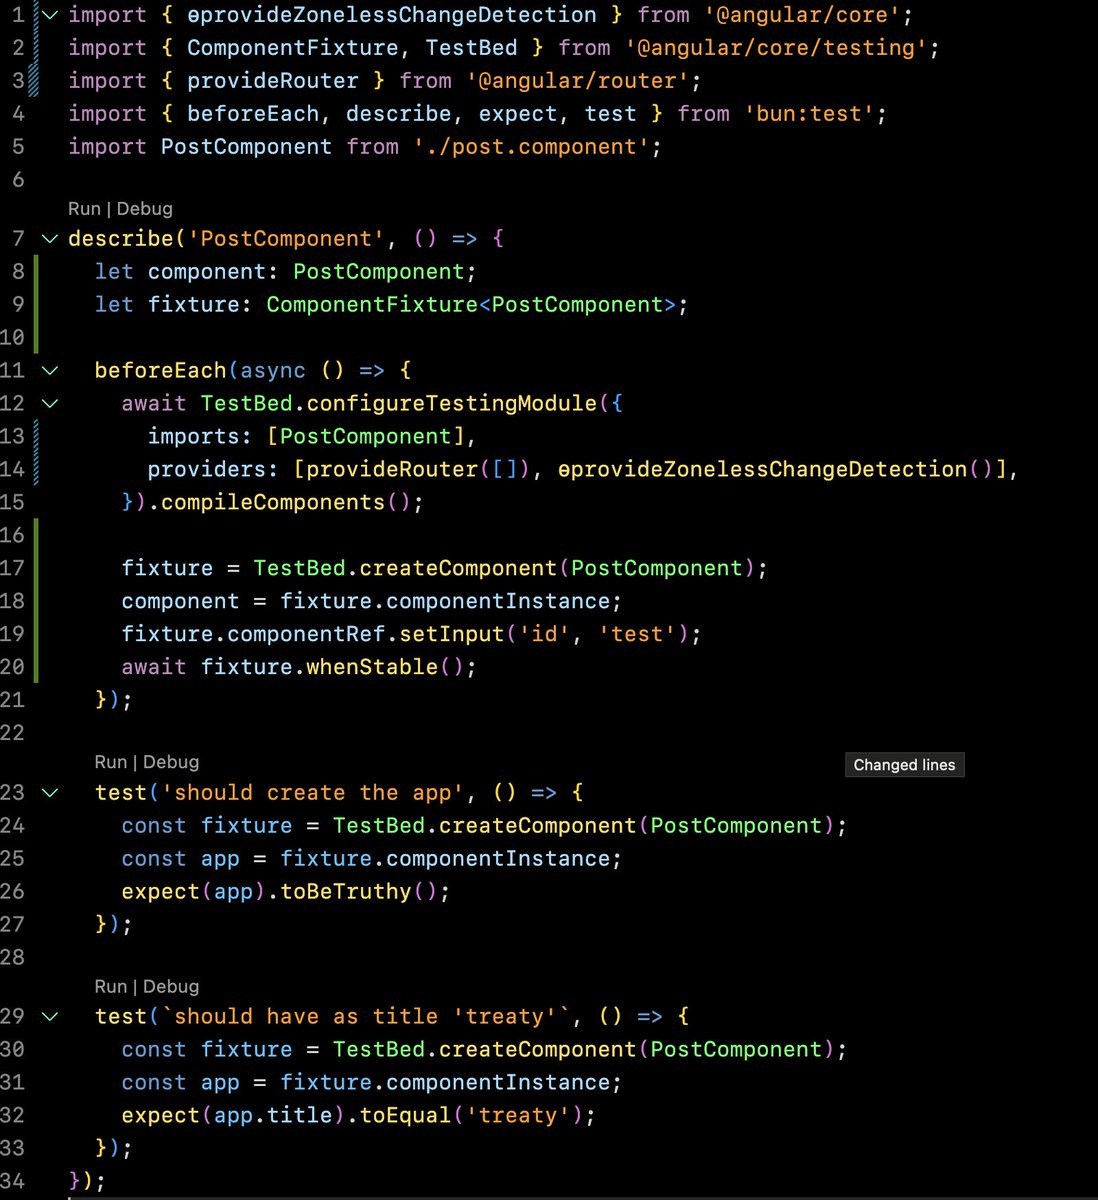Click 'configureTestingModule' on line 12

(451, 404)
